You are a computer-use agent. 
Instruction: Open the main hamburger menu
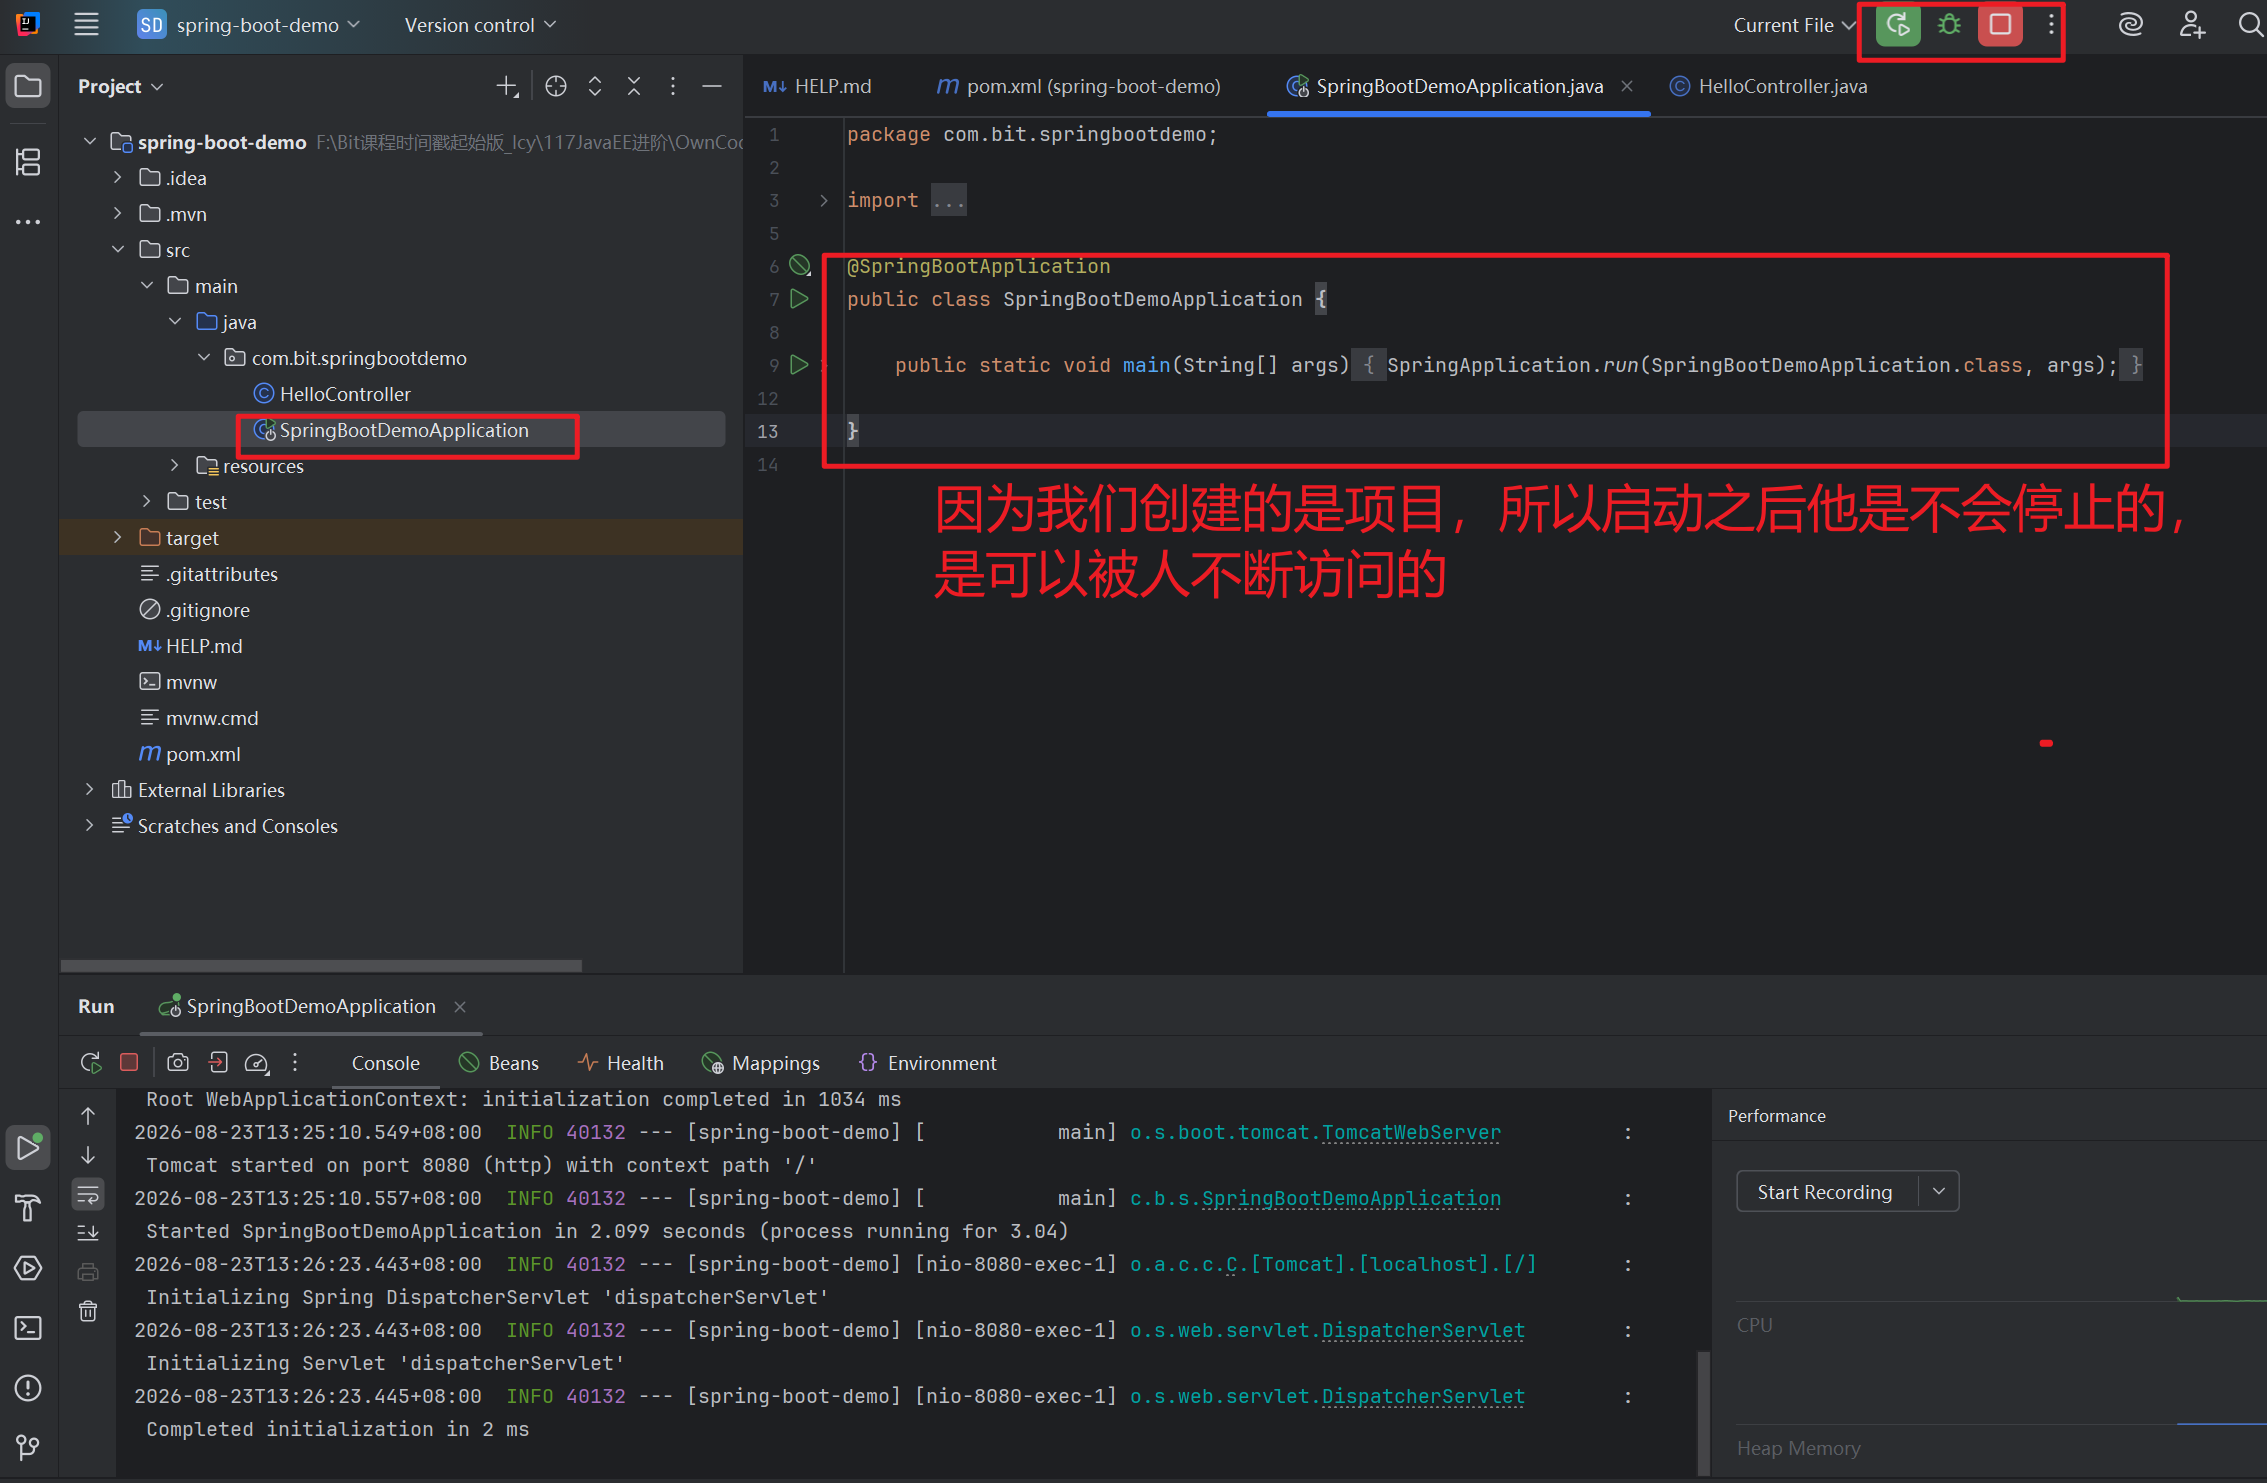[86, 25]
